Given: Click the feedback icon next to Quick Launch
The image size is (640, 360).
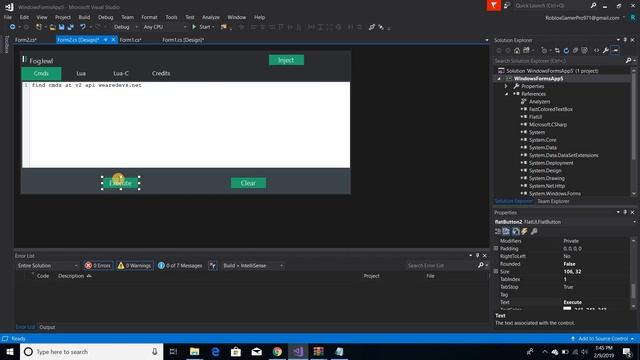Looking at the screenshot, I should 507,5.
